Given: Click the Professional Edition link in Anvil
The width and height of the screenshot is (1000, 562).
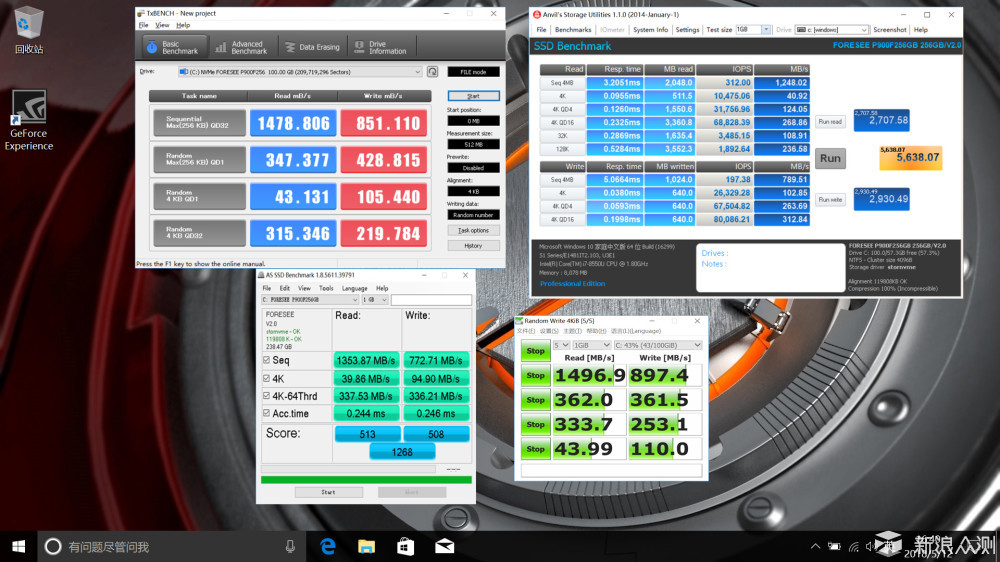Looking at the screenshot, I should tap(572, 283).
